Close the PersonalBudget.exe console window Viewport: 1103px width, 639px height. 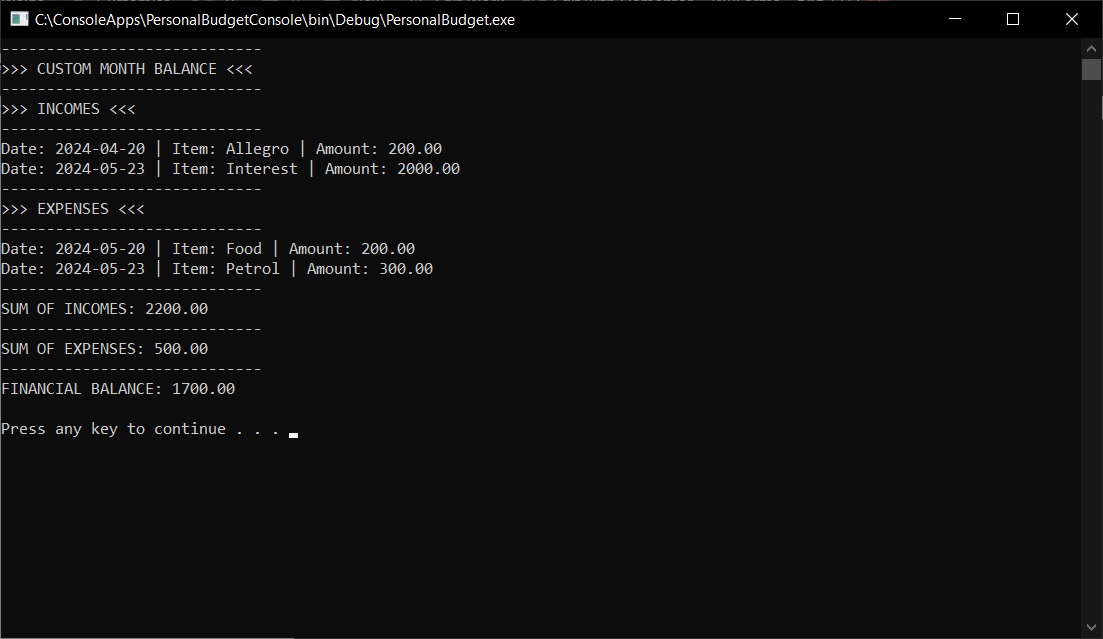pyautogui.click(x=1071, y=19)
